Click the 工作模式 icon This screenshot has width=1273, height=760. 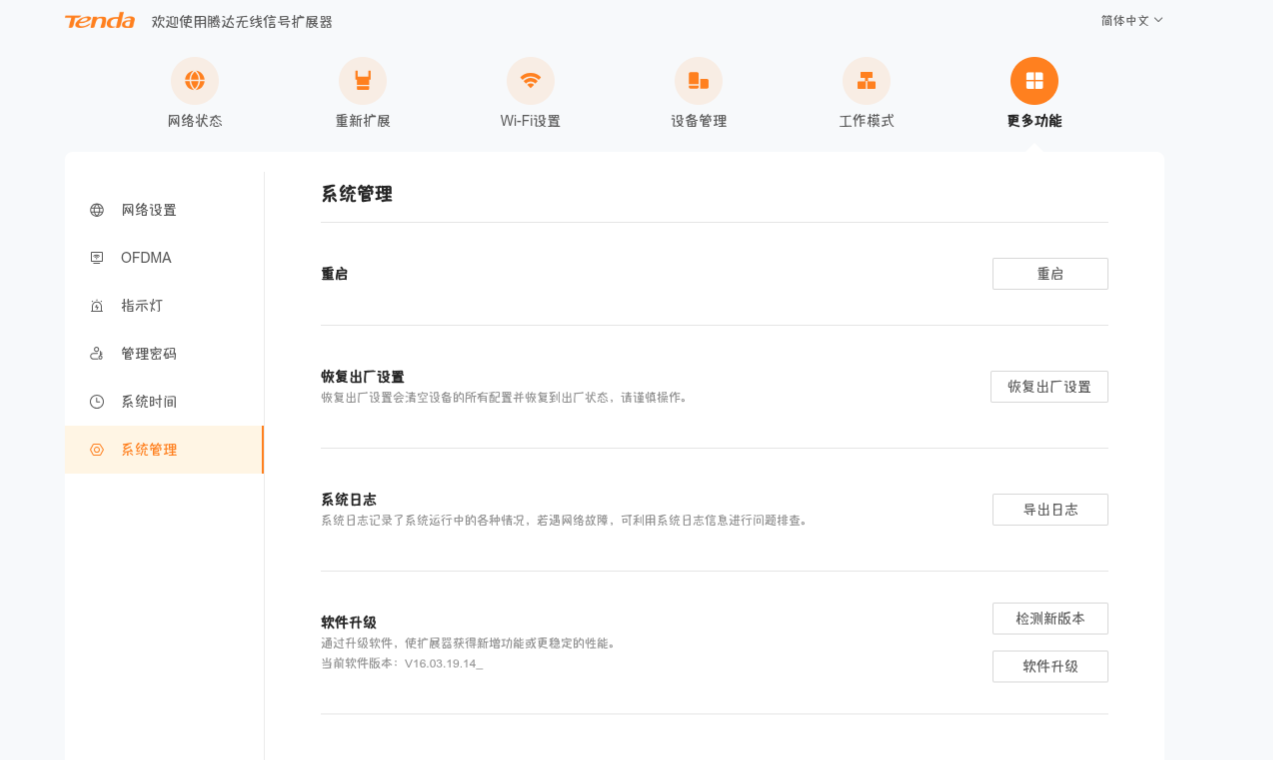coord(866,81)
